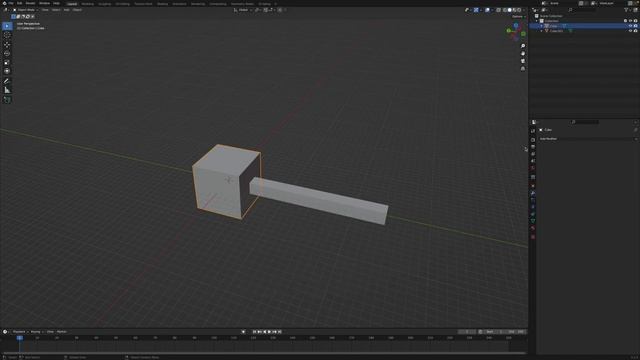Collapse the Collection in outliner
Viewport: 640px width, 360px height.
[x=537, y=21]
